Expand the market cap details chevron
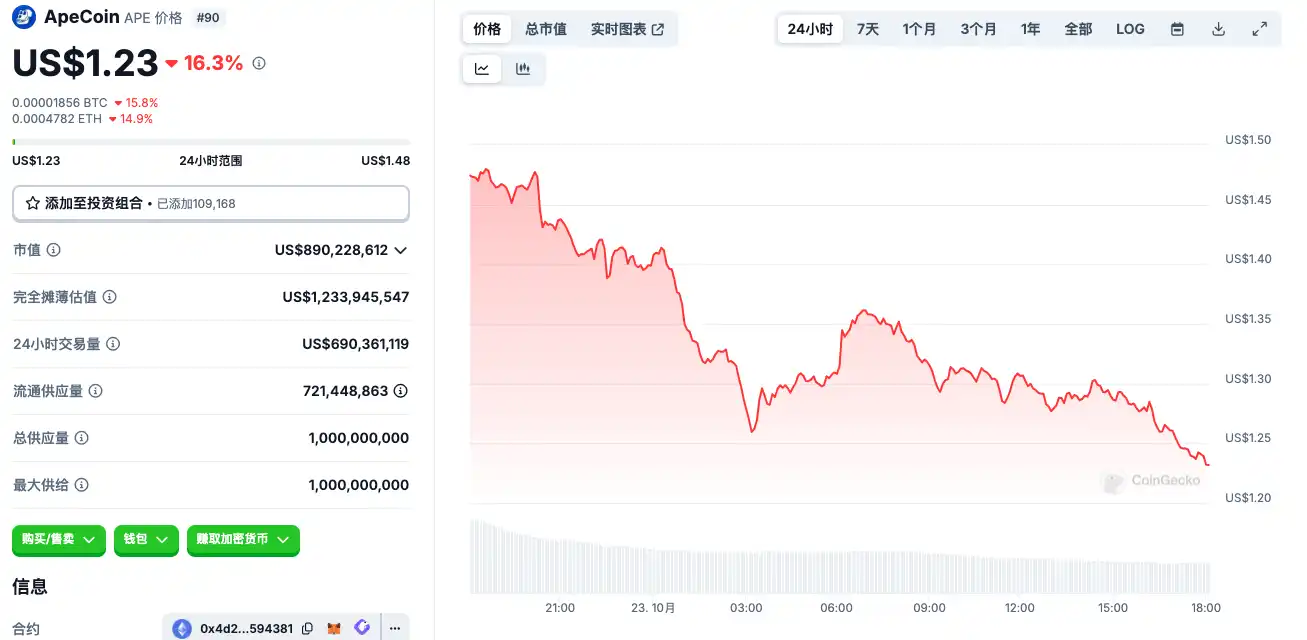The image size is (1307, 640). [401, 250]
